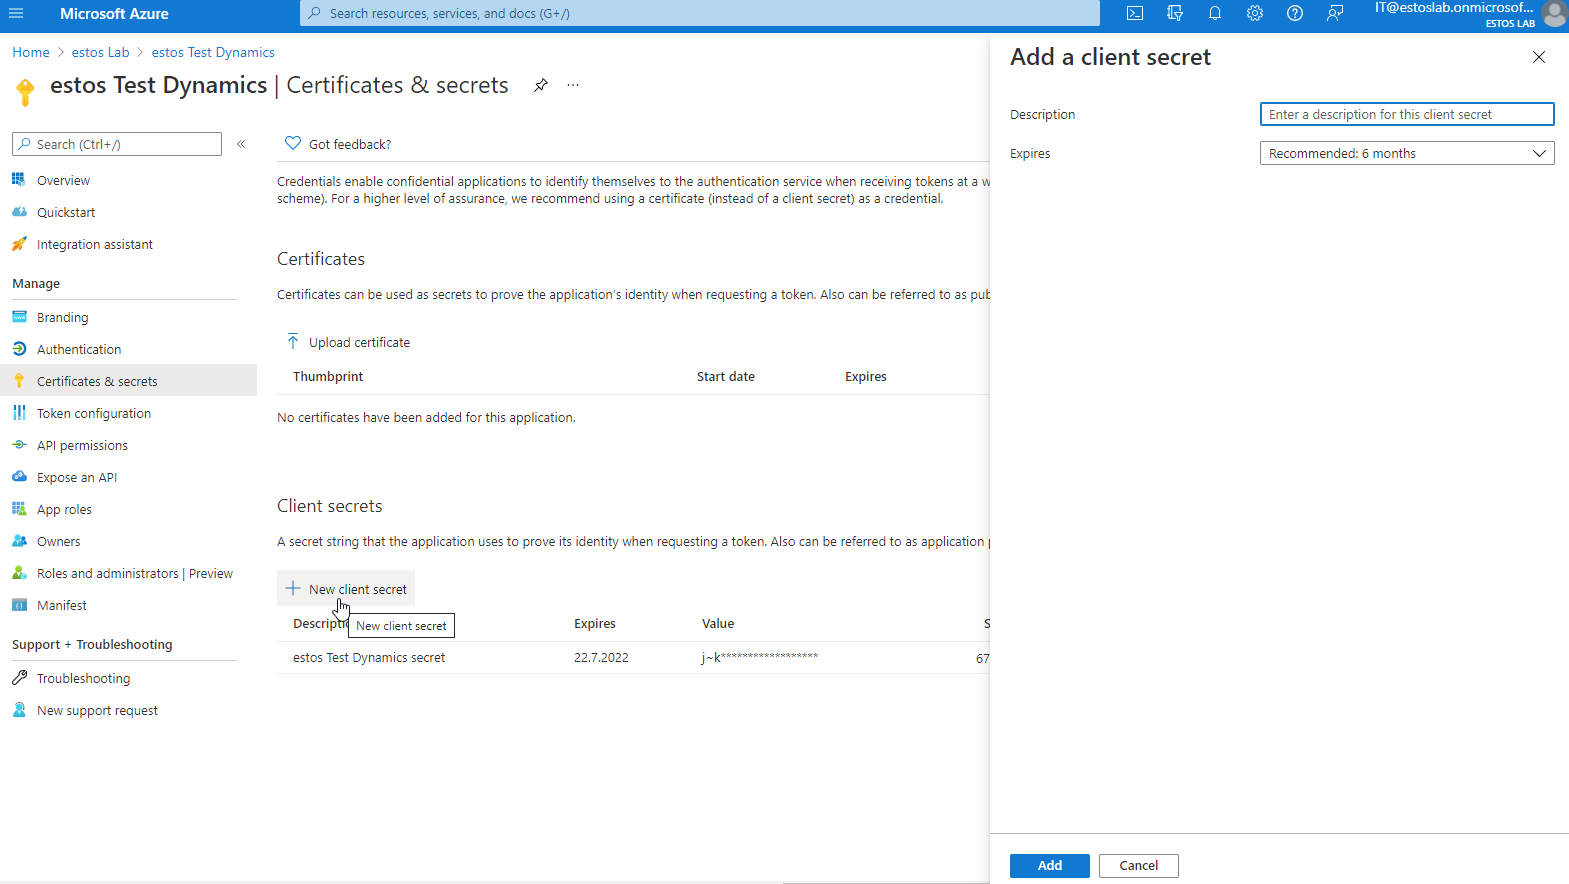
Task: Click the help question mark icon
Action: click(x=1295, y=14)
